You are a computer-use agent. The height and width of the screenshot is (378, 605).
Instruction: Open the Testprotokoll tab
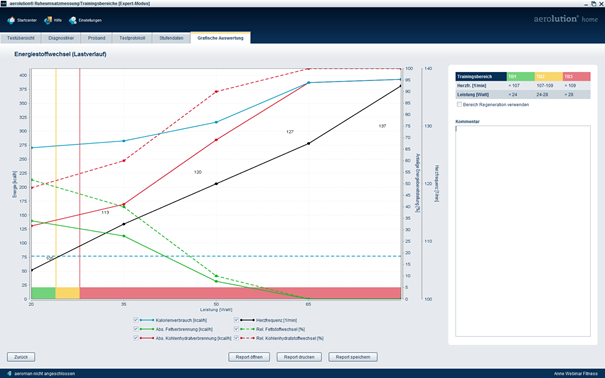coord(132,38)
